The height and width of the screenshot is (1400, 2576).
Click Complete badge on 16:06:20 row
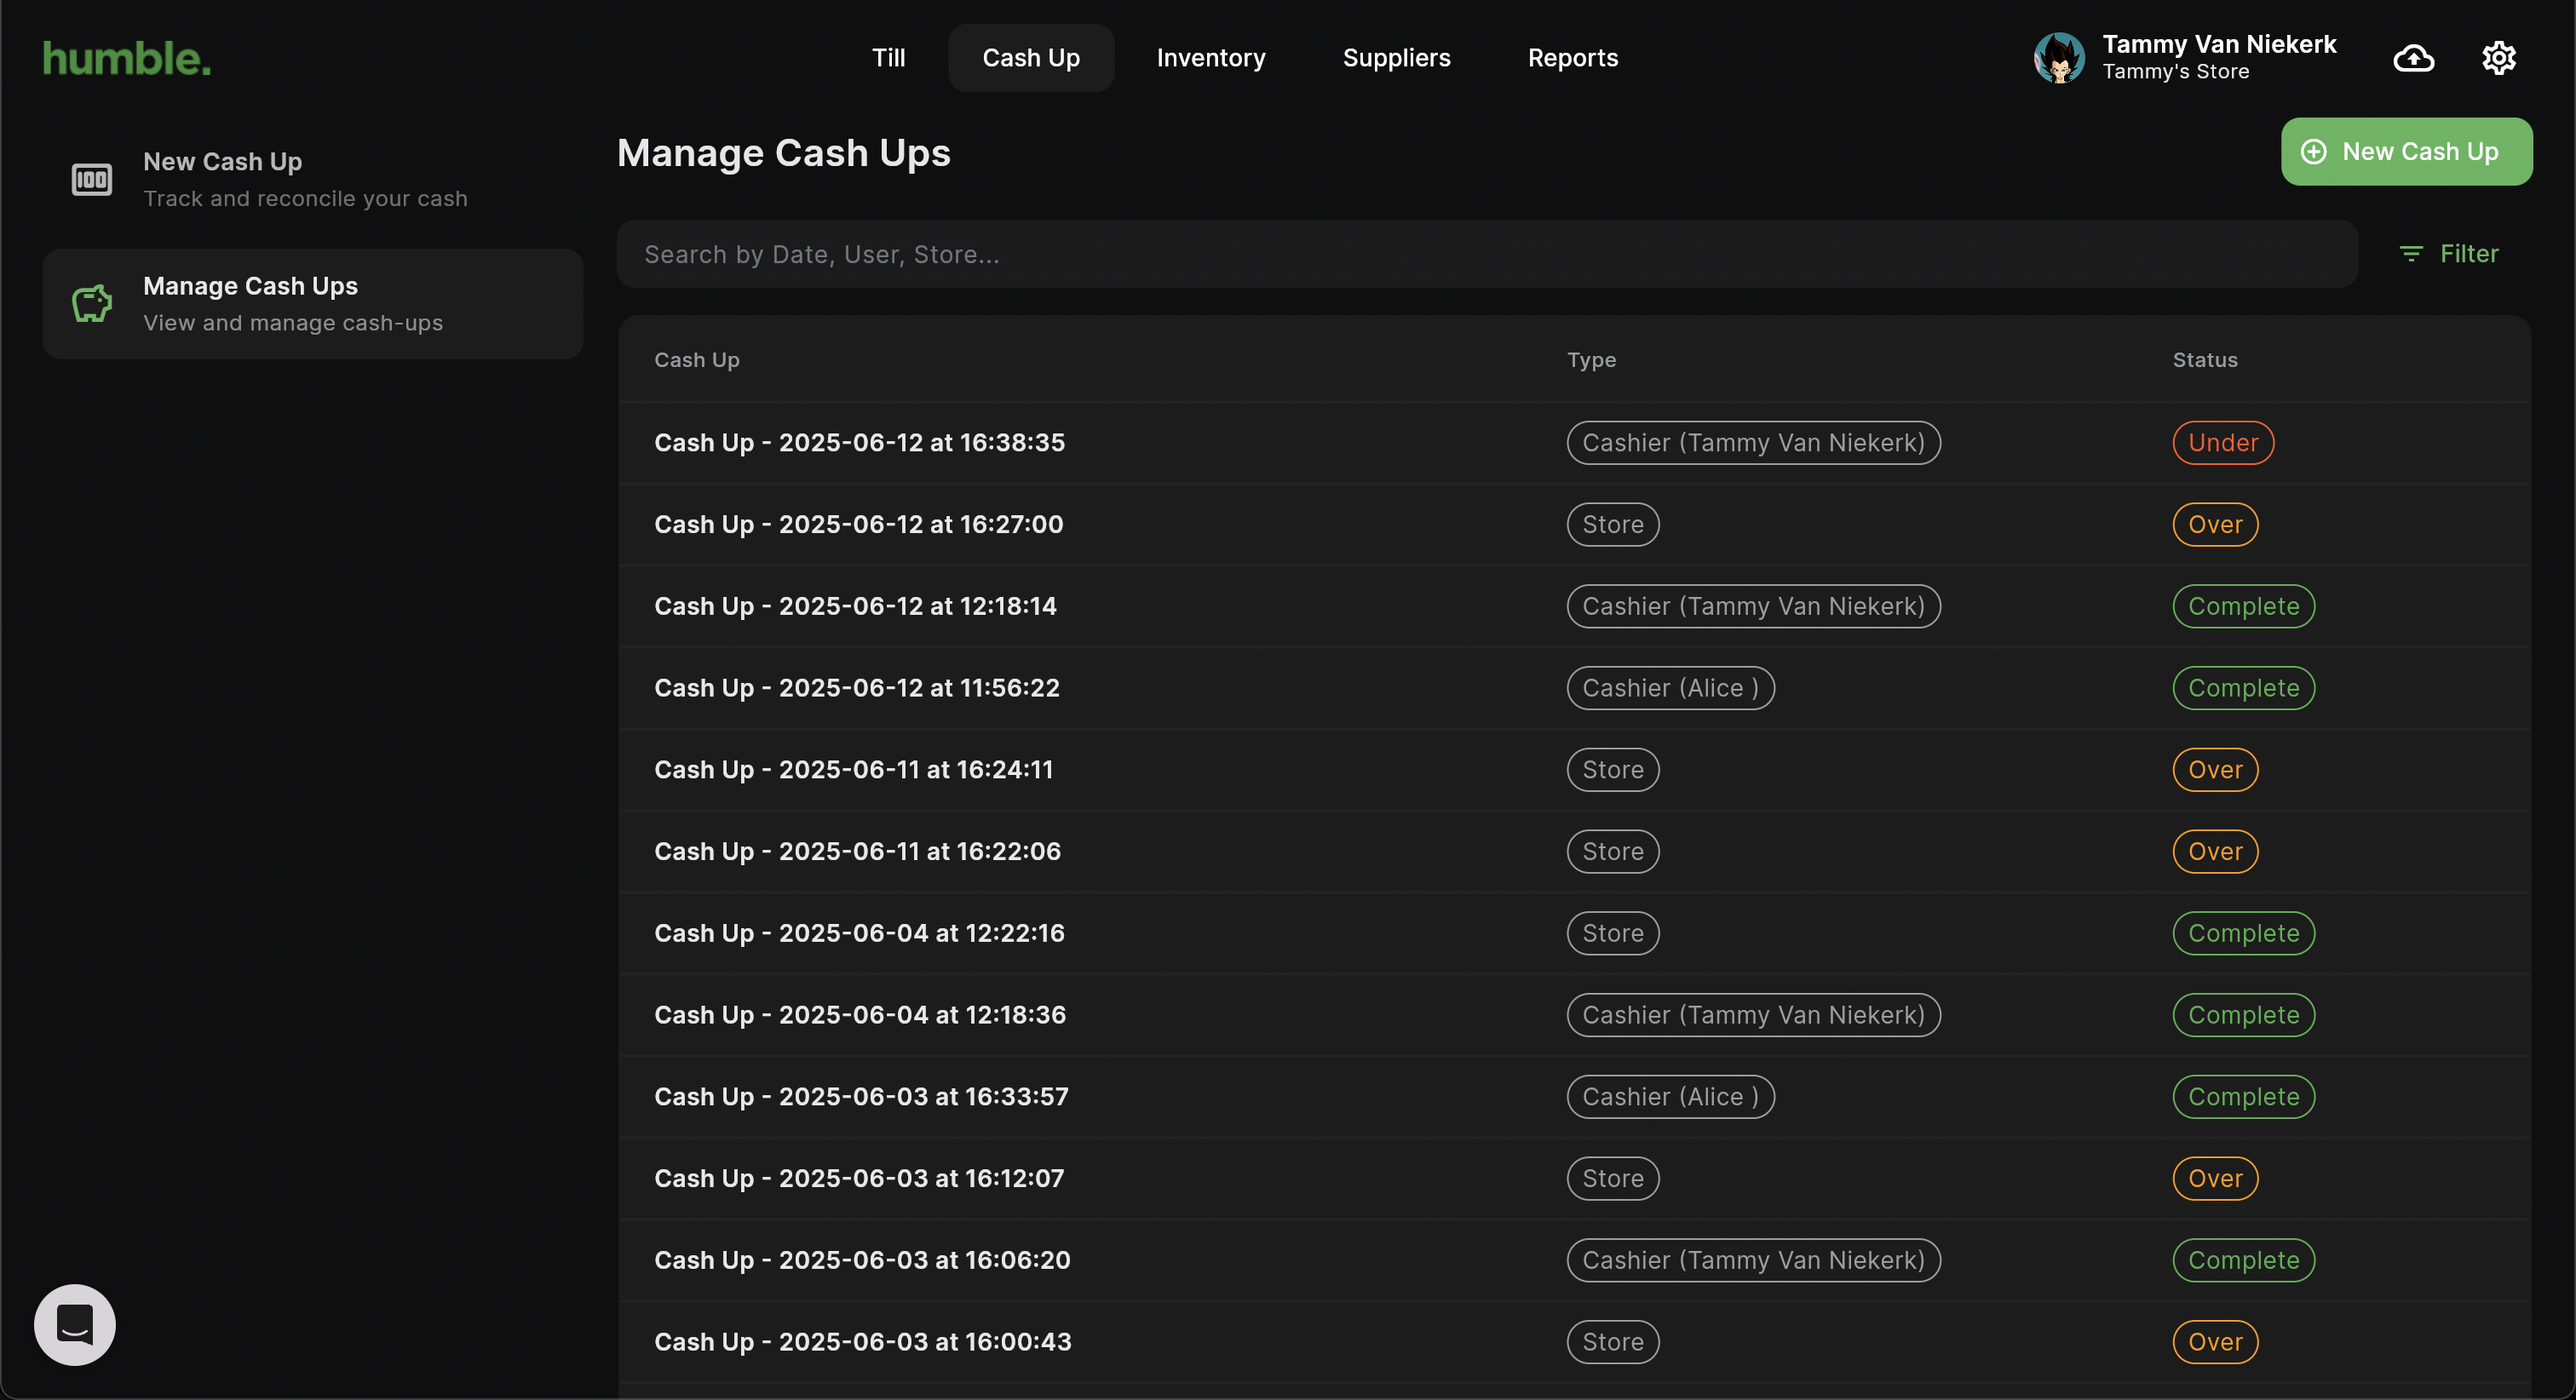point(2243,1261)
